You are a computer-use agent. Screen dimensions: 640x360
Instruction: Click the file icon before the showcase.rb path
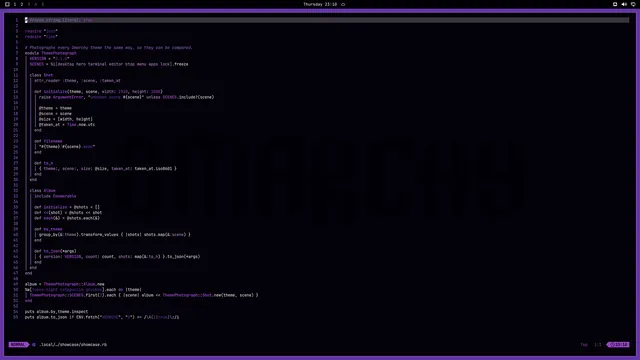pos(34,344)
